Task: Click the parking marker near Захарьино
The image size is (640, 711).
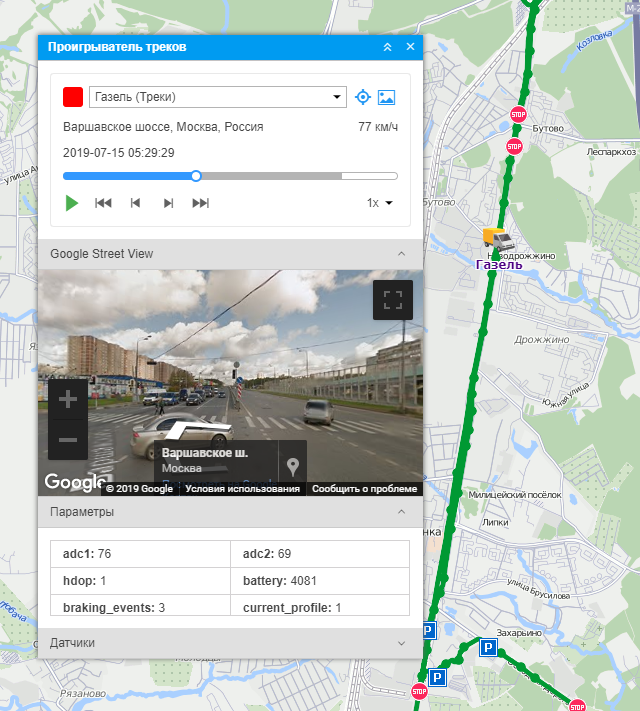Action: pos(488,648)
